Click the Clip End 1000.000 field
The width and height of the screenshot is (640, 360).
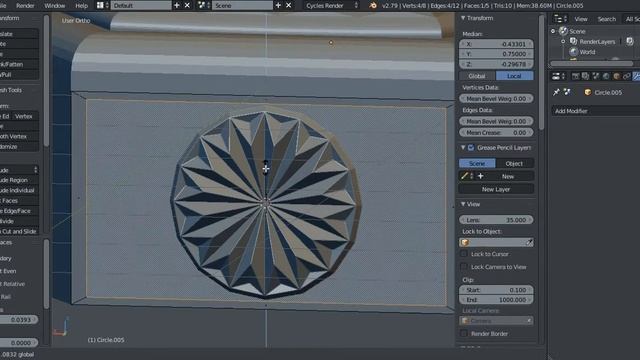[x=496, y=300]
